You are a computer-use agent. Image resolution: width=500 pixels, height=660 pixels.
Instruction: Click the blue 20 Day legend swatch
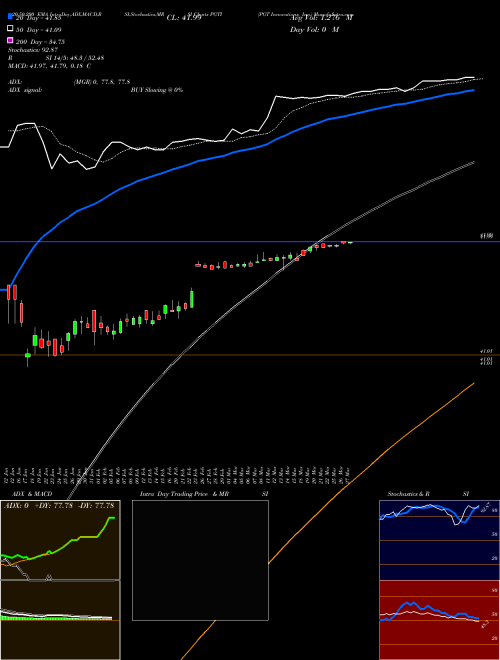[x=10, y=17]
